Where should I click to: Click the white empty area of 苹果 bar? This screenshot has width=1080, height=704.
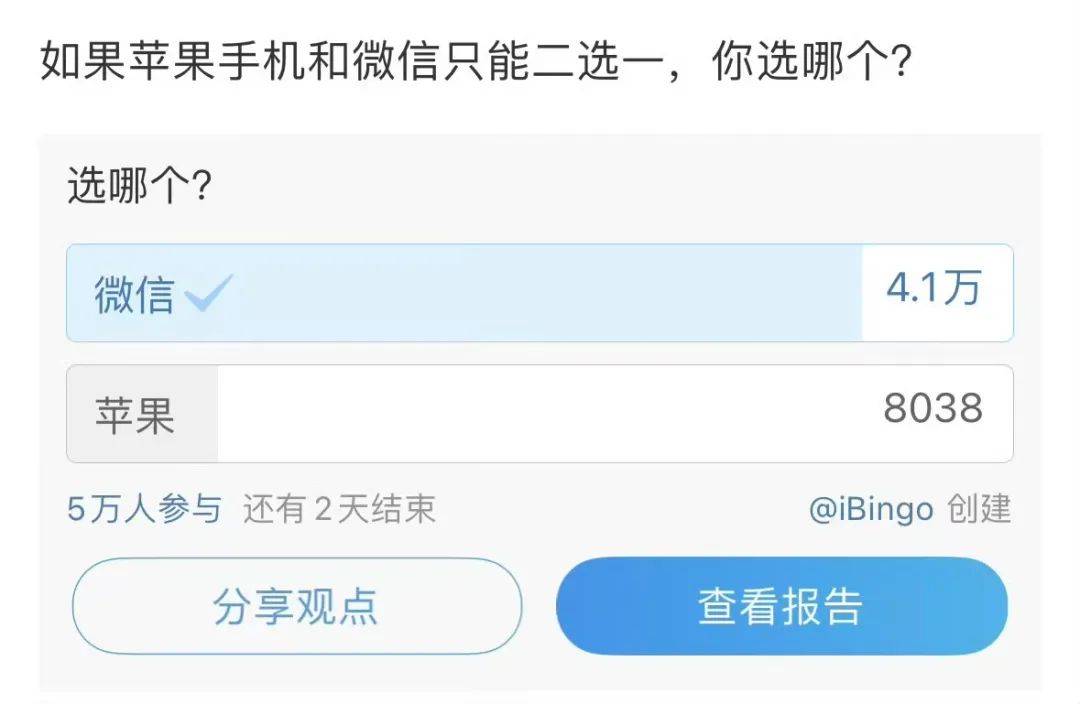coord(540,413)
